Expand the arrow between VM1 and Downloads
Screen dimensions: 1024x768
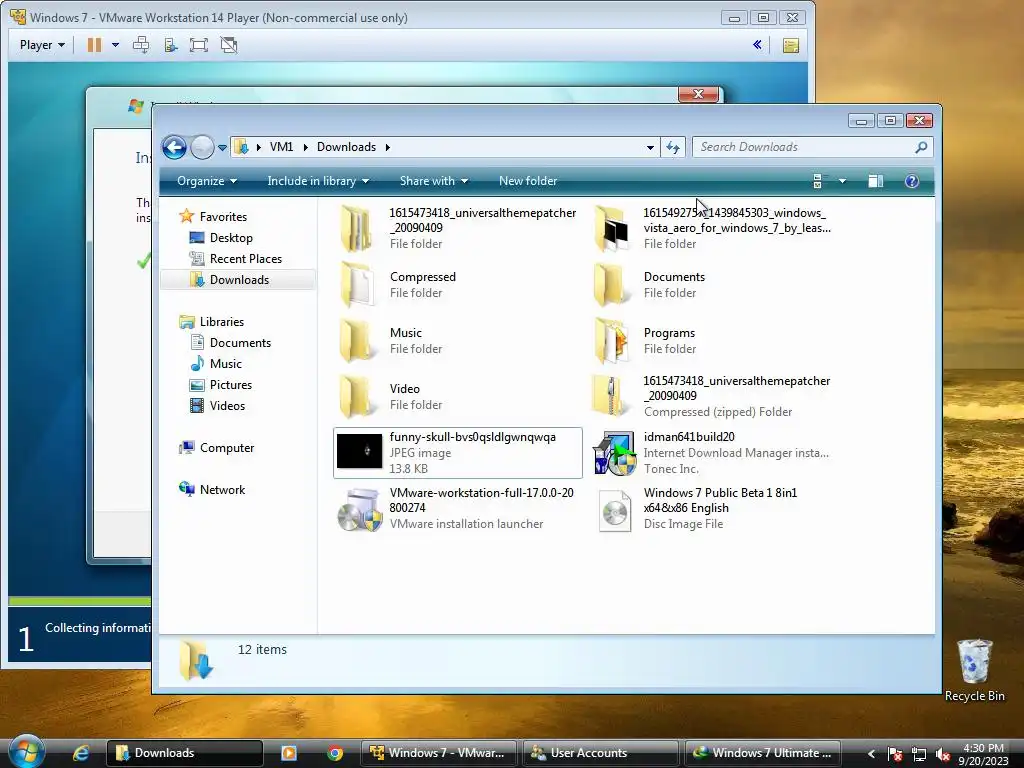pyautogui.click(x=305, y=147)
